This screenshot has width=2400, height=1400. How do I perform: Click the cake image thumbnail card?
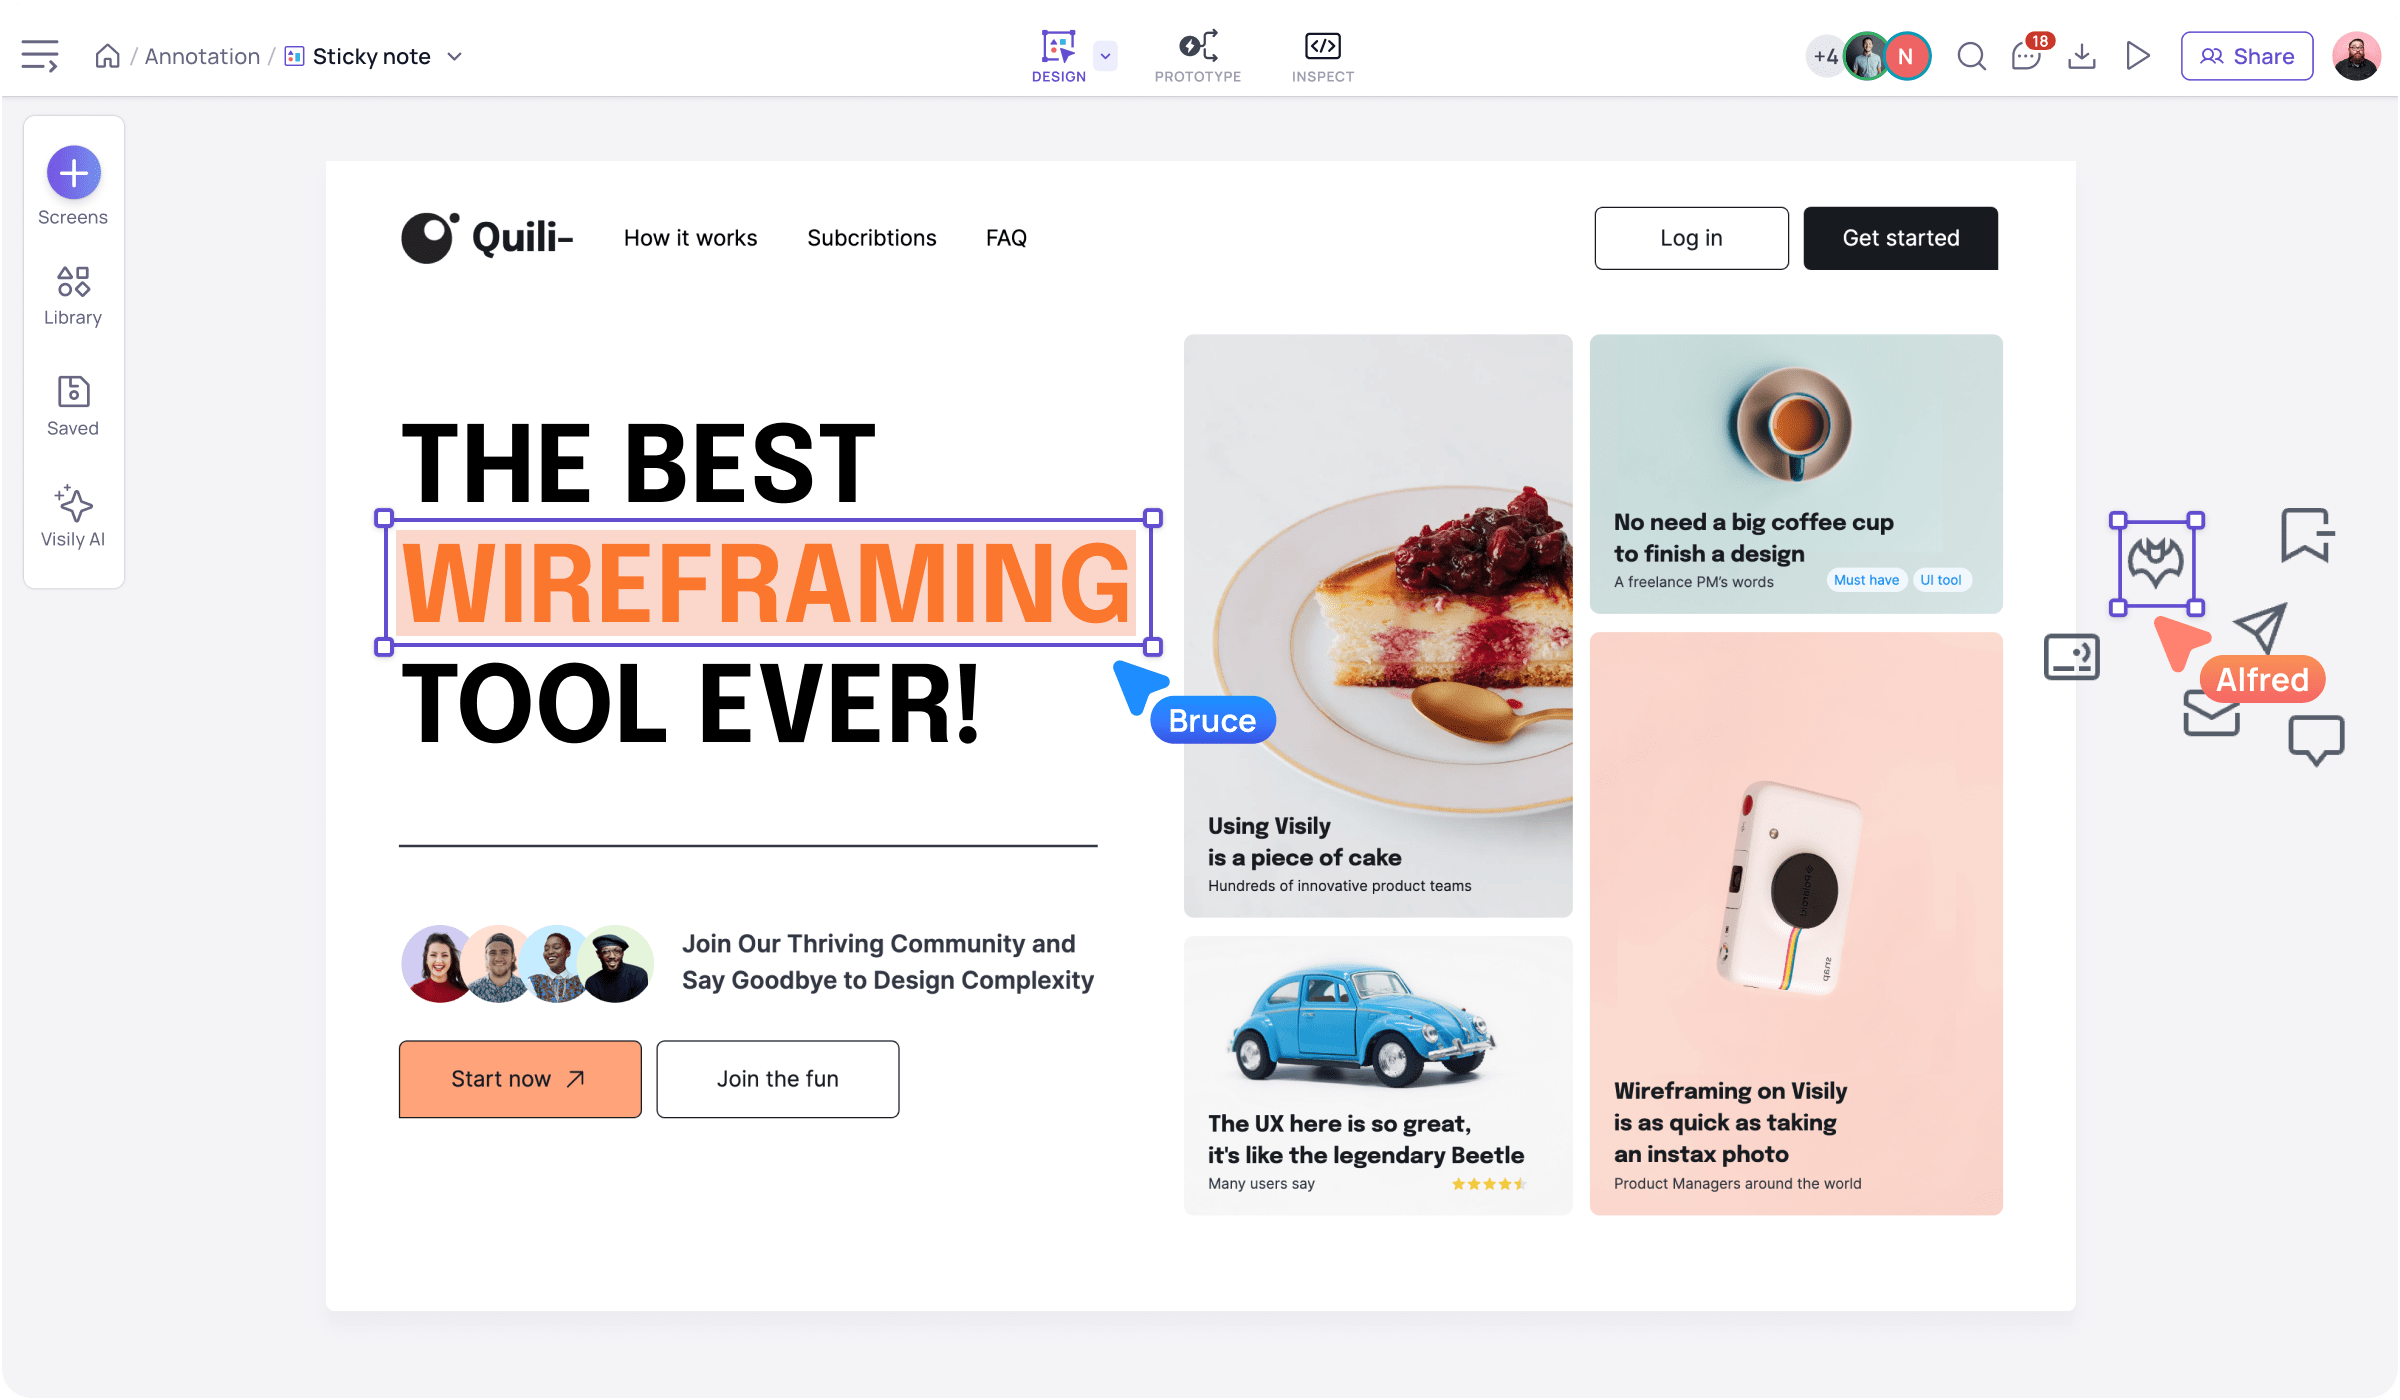[1378, 625]
